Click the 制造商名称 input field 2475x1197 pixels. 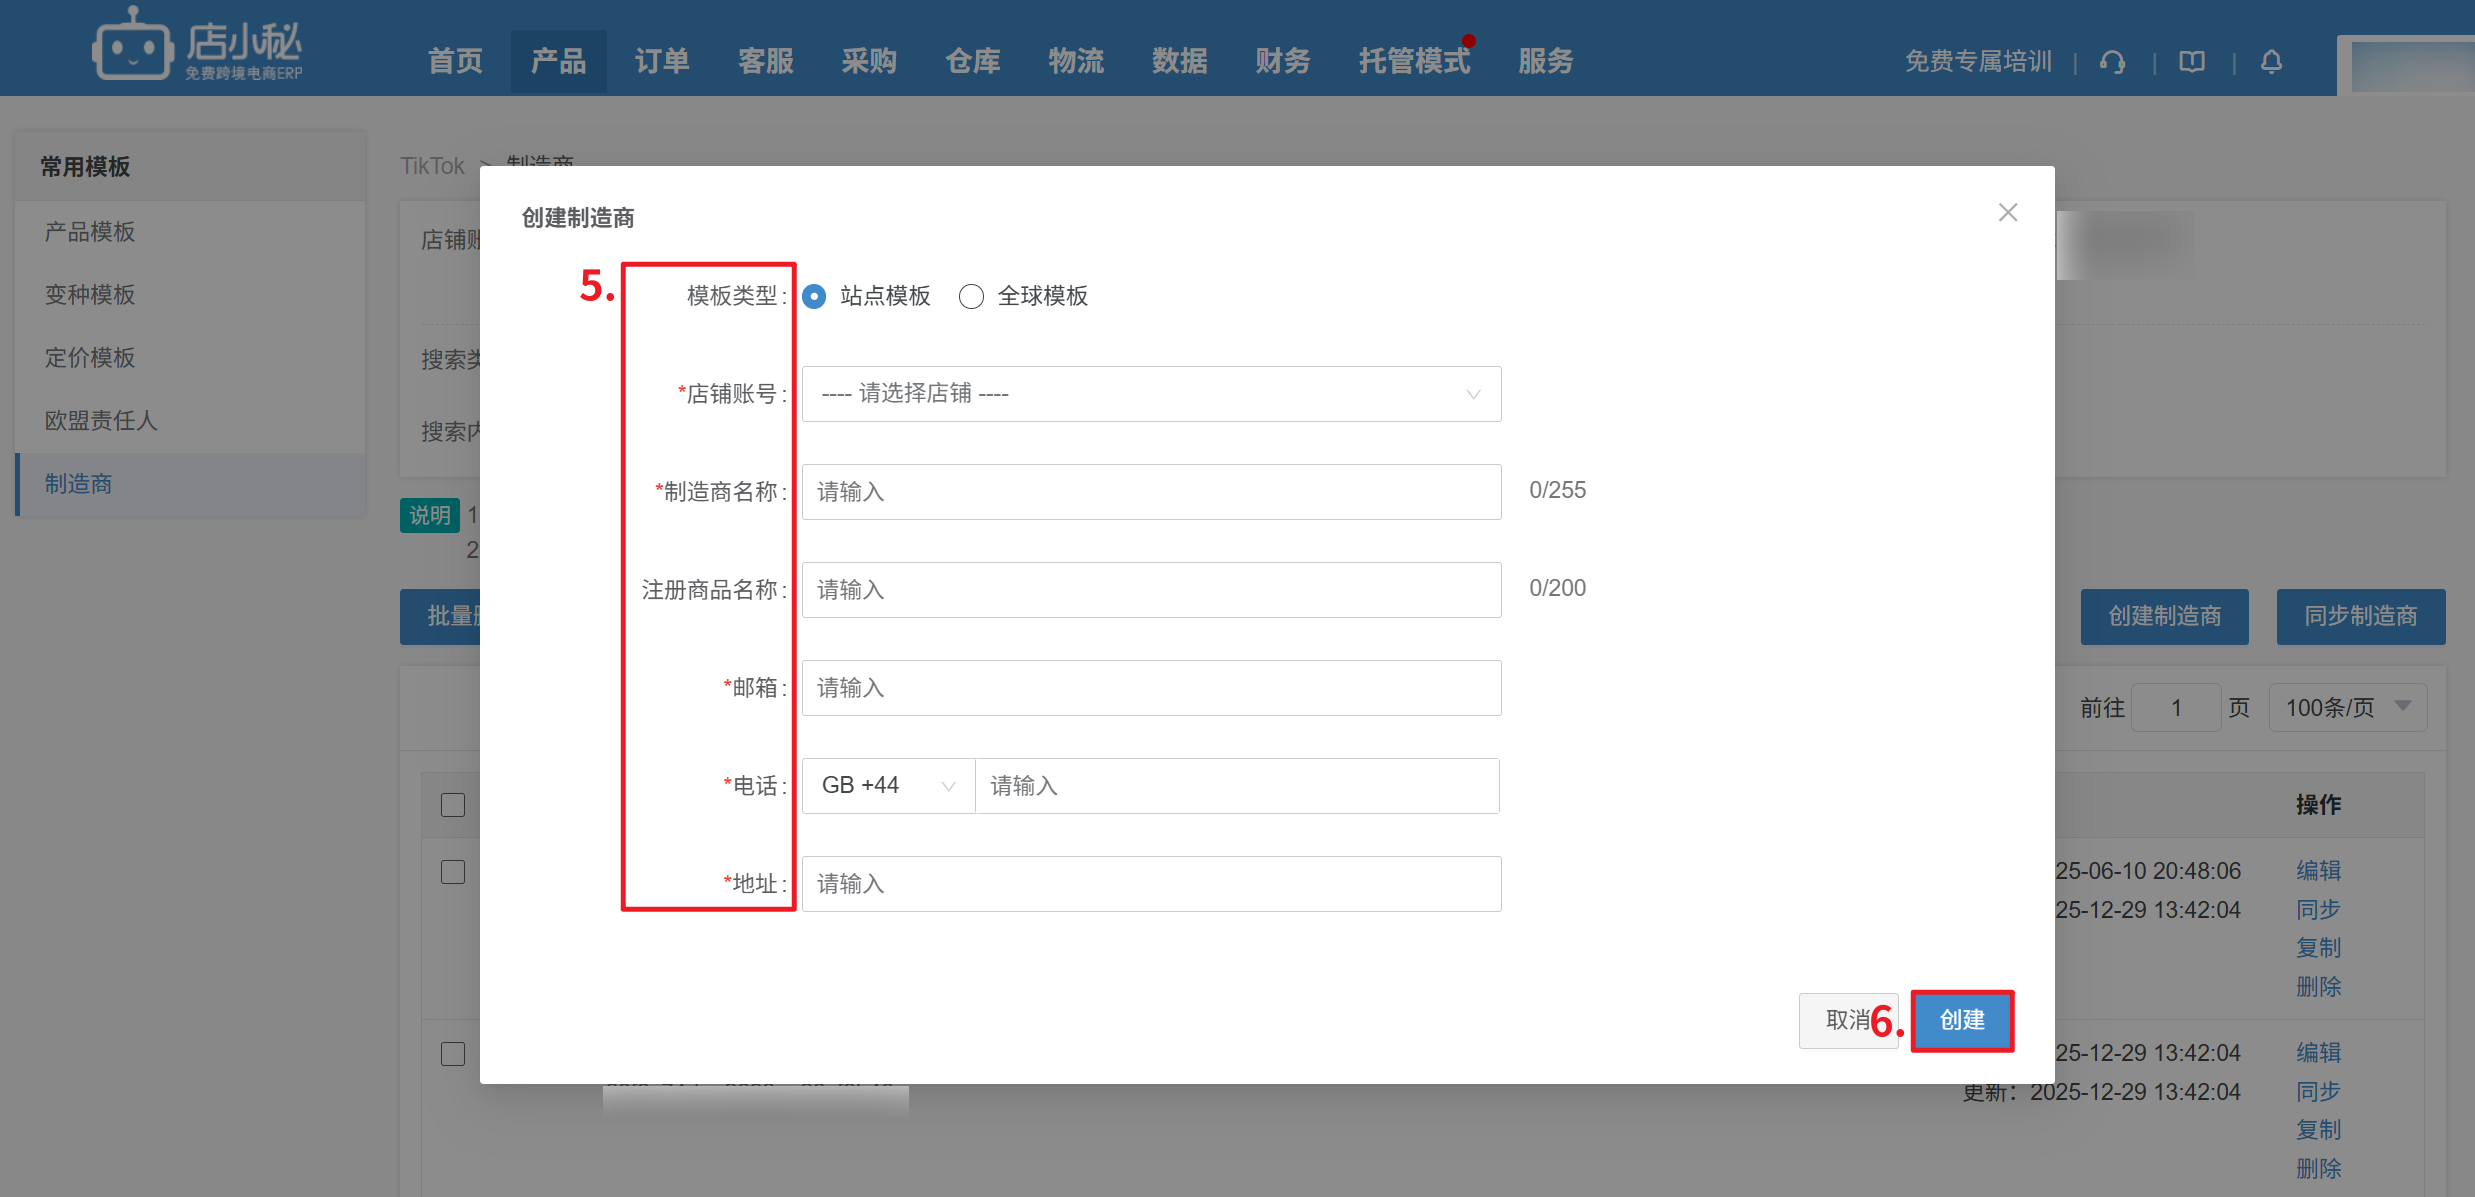[x=1150, y=492]
